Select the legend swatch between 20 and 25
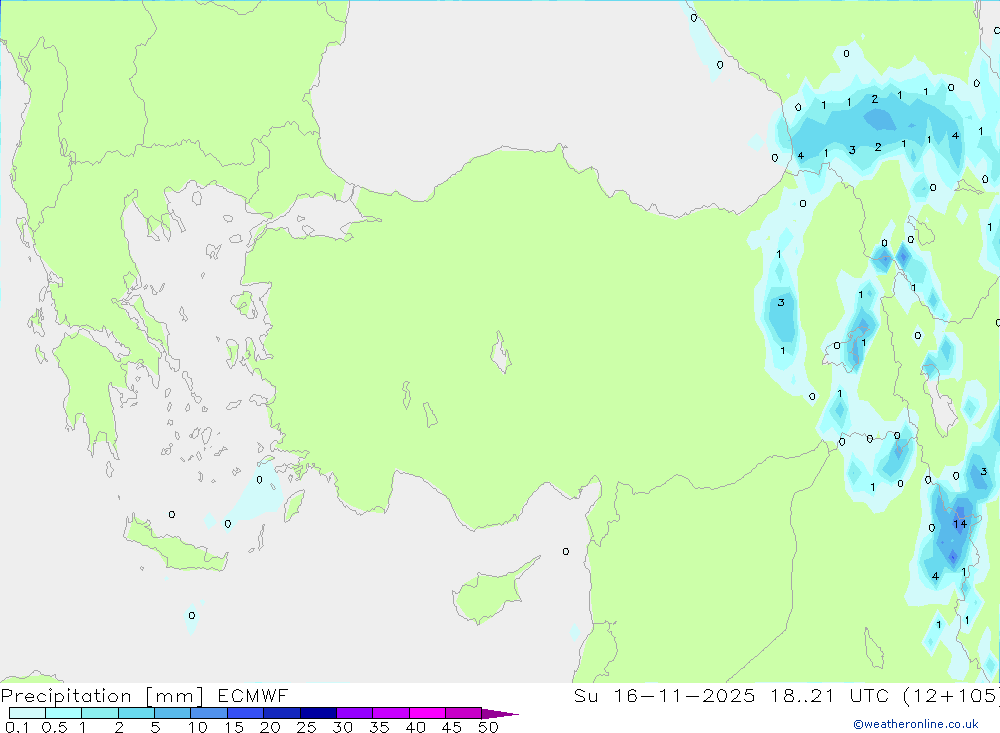The width and height of the screenshot is (1000, 733). point(282,713)
